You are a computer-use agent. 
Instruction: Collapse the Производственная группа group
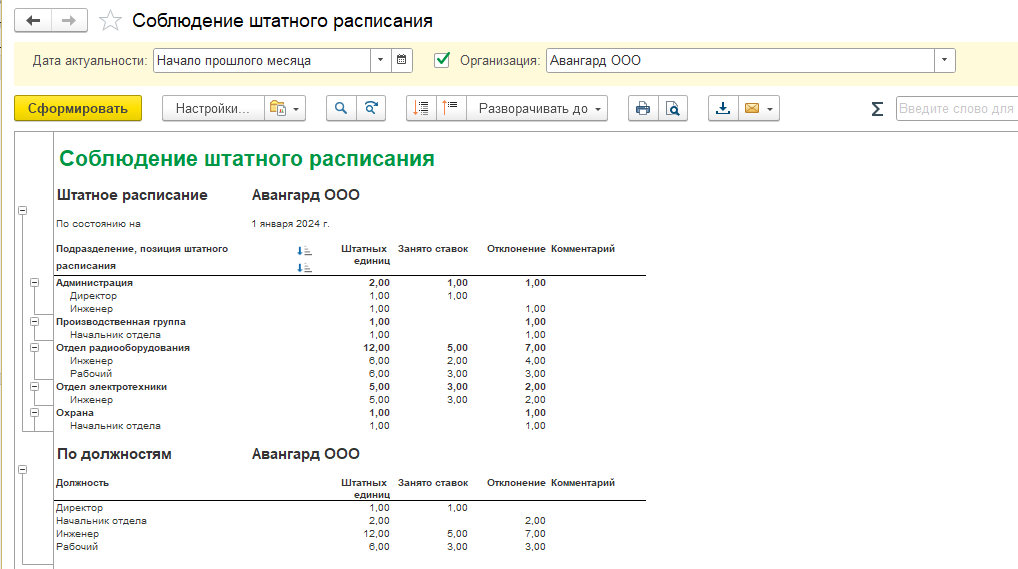34,322
